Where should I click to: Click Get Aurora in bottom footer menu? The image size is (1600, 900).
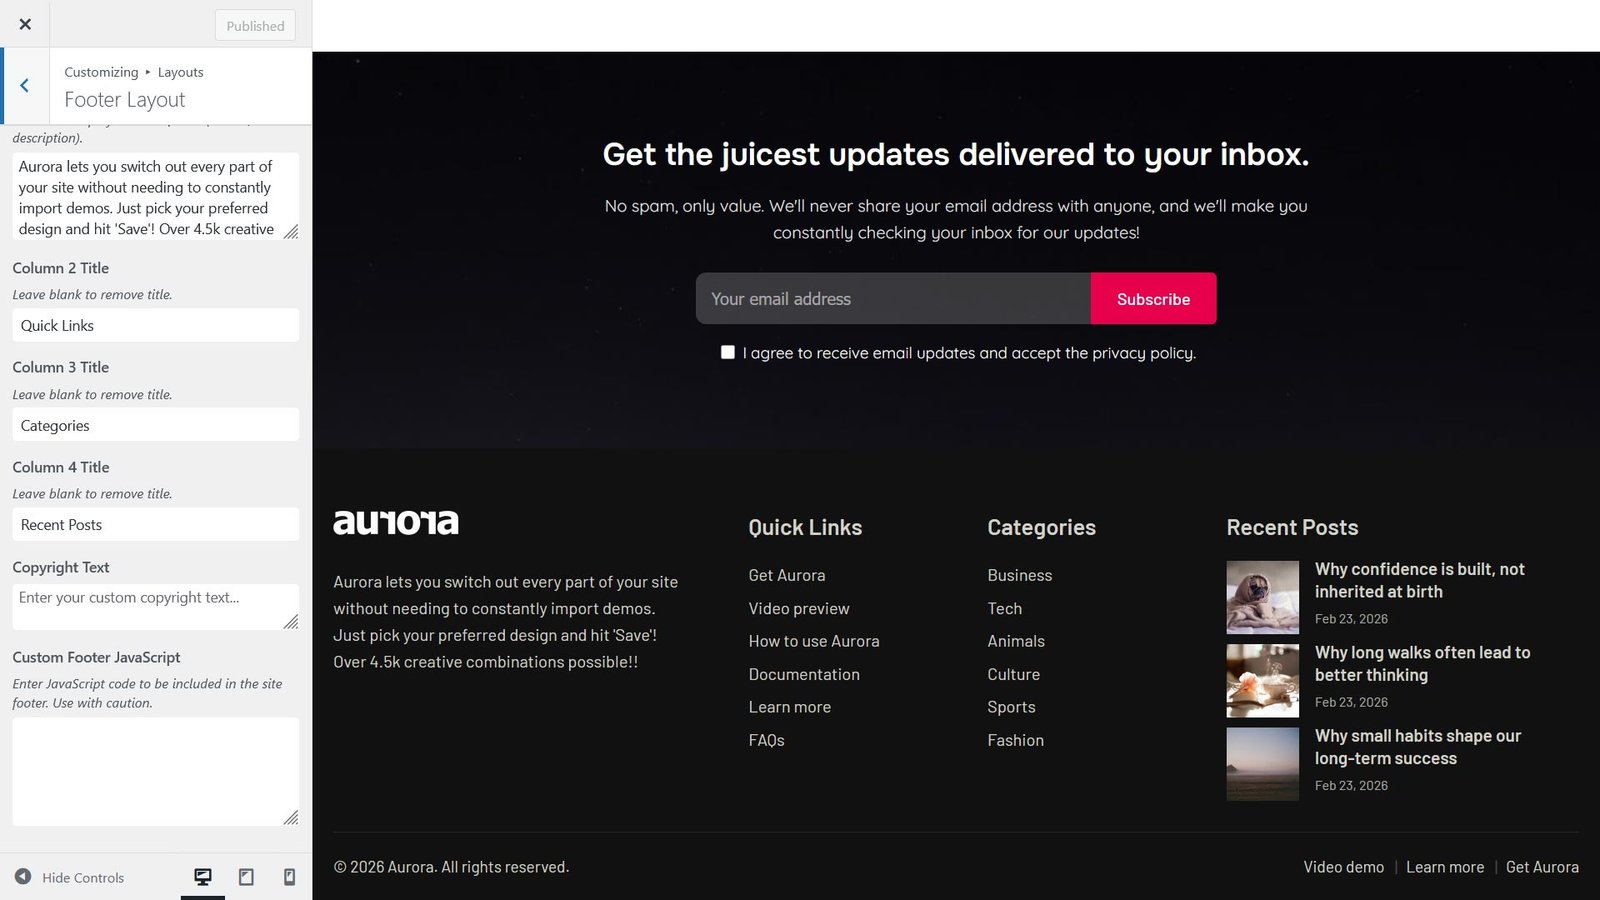pos(1542,867)
